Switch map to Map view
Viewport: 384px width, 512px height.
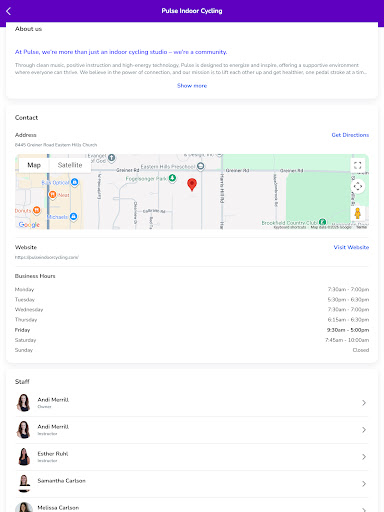click(34, 165)
